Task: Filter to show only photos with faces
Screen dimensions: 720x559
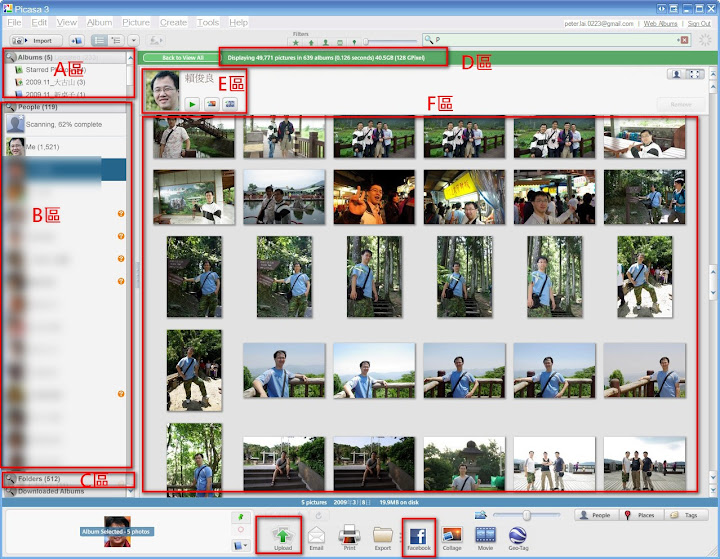Action: point(326,42)
